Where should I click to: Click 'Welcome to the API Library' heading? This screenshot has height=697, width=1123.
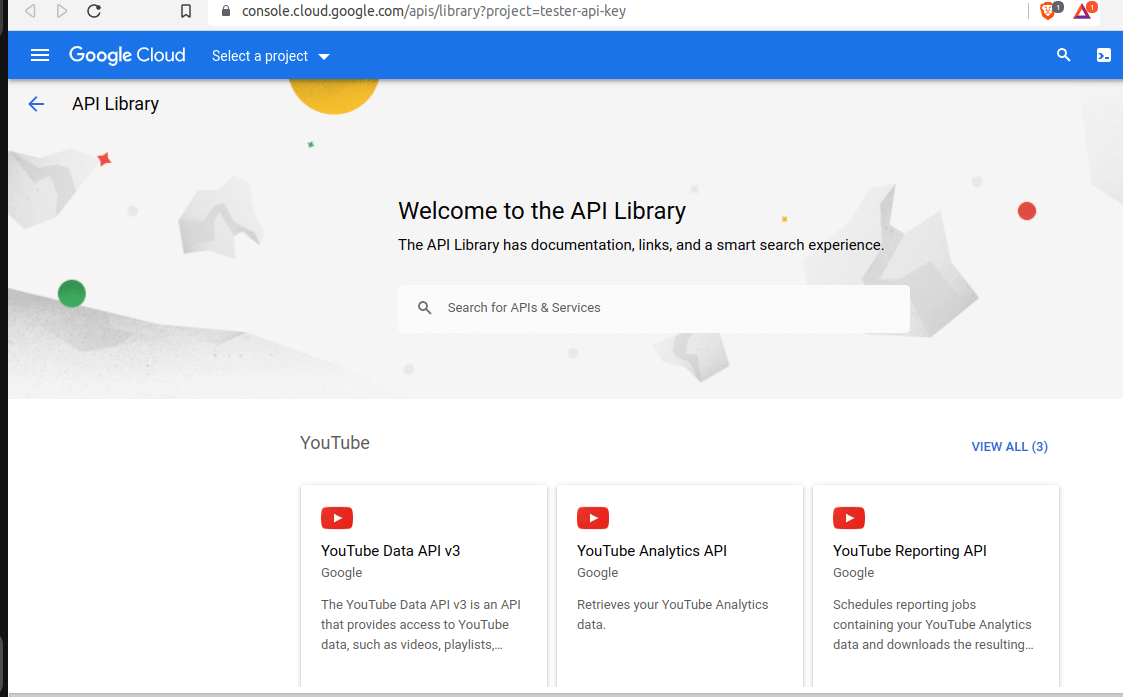coord(542,211)
